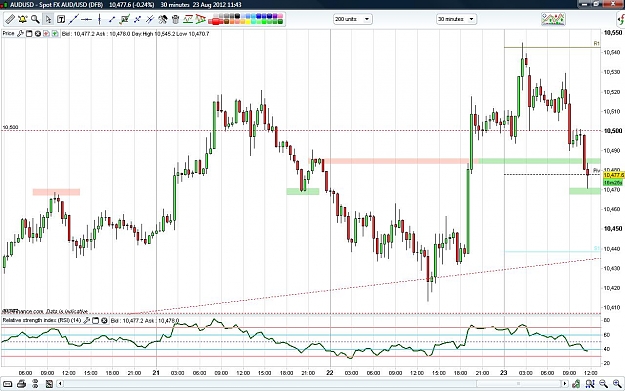The height and width of the screenshot is (391, 625).
Task: Click the R1 resistance level label
Action: point(596,43)
